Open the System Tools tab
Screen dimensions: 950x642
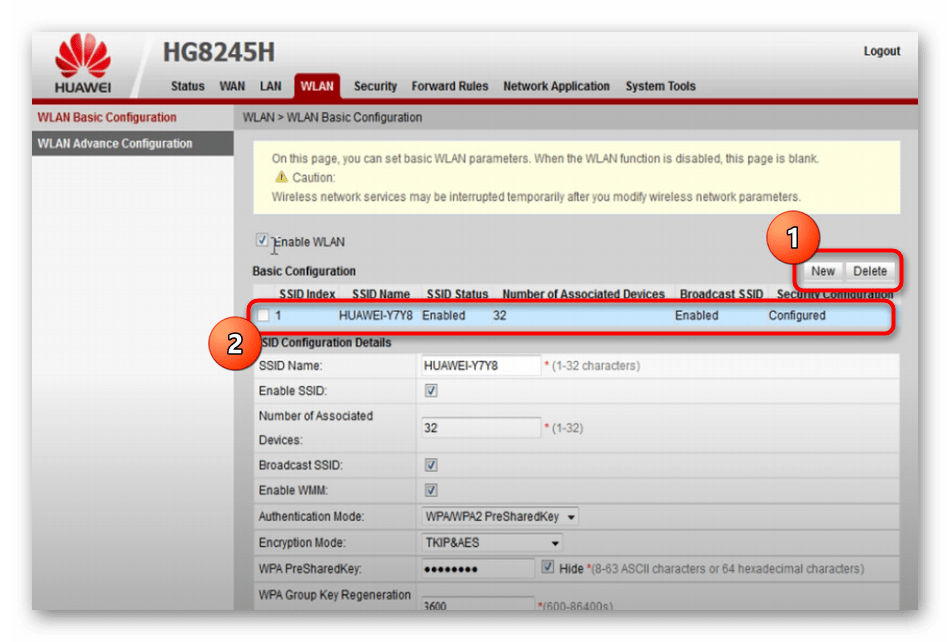660,86
